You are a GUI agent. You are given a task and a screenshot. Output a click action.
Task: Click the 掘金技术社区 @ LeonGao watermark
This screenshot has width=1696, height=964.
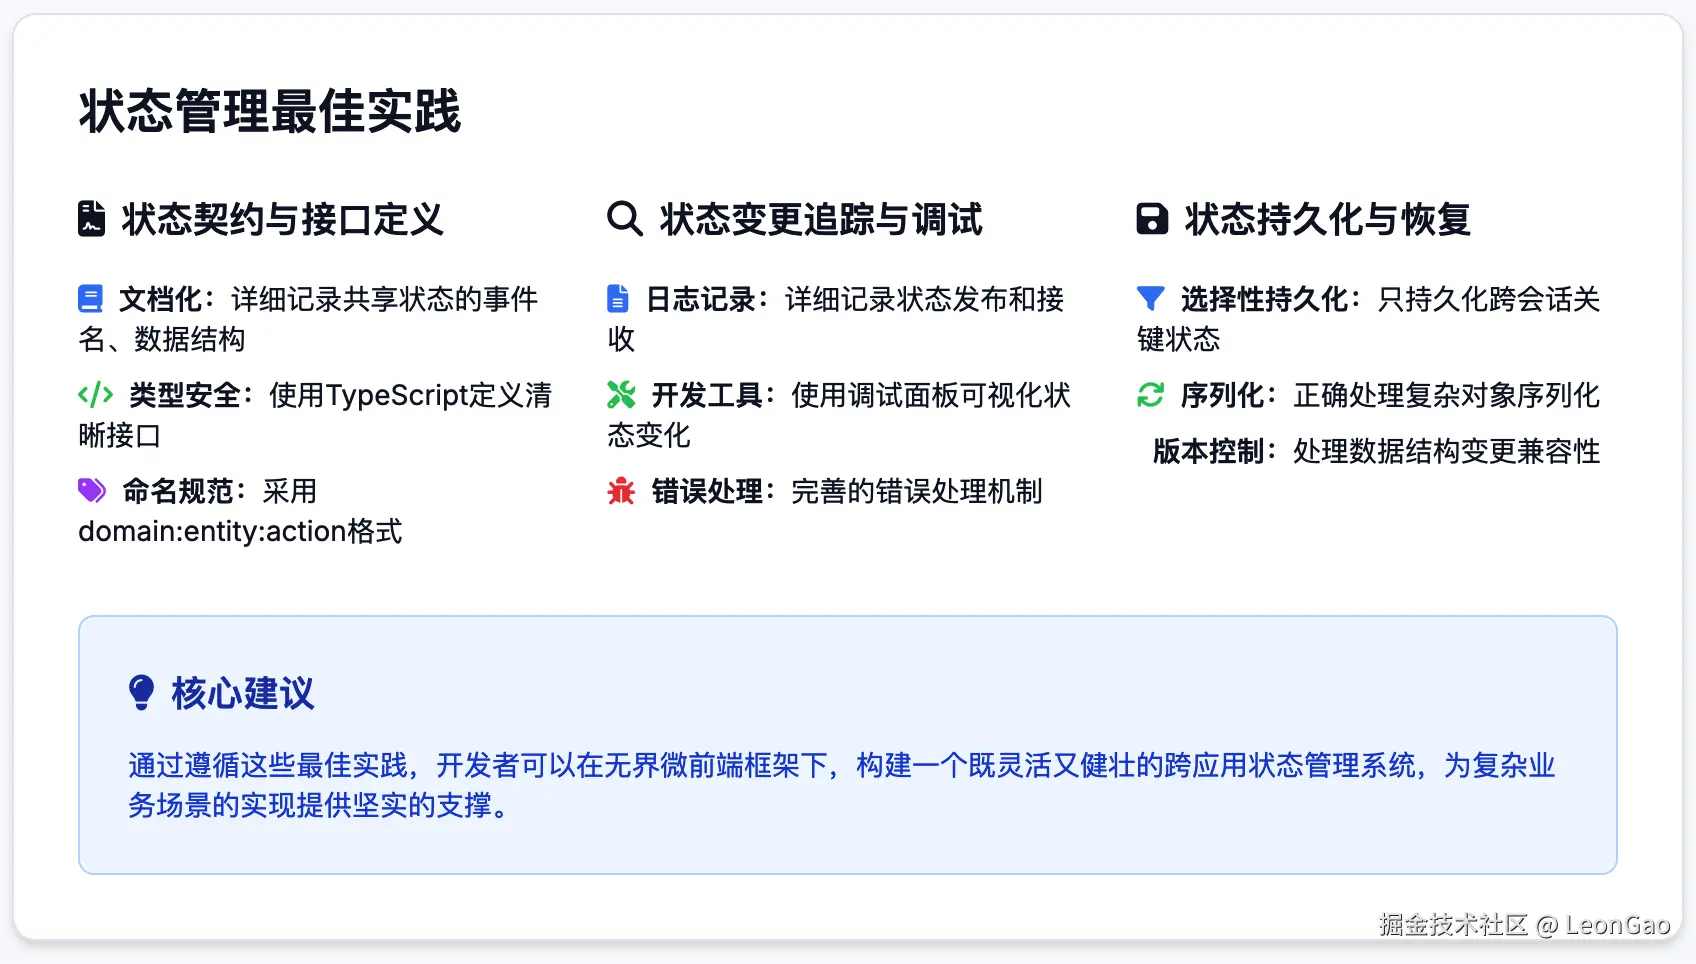(x=1524, y=924)
